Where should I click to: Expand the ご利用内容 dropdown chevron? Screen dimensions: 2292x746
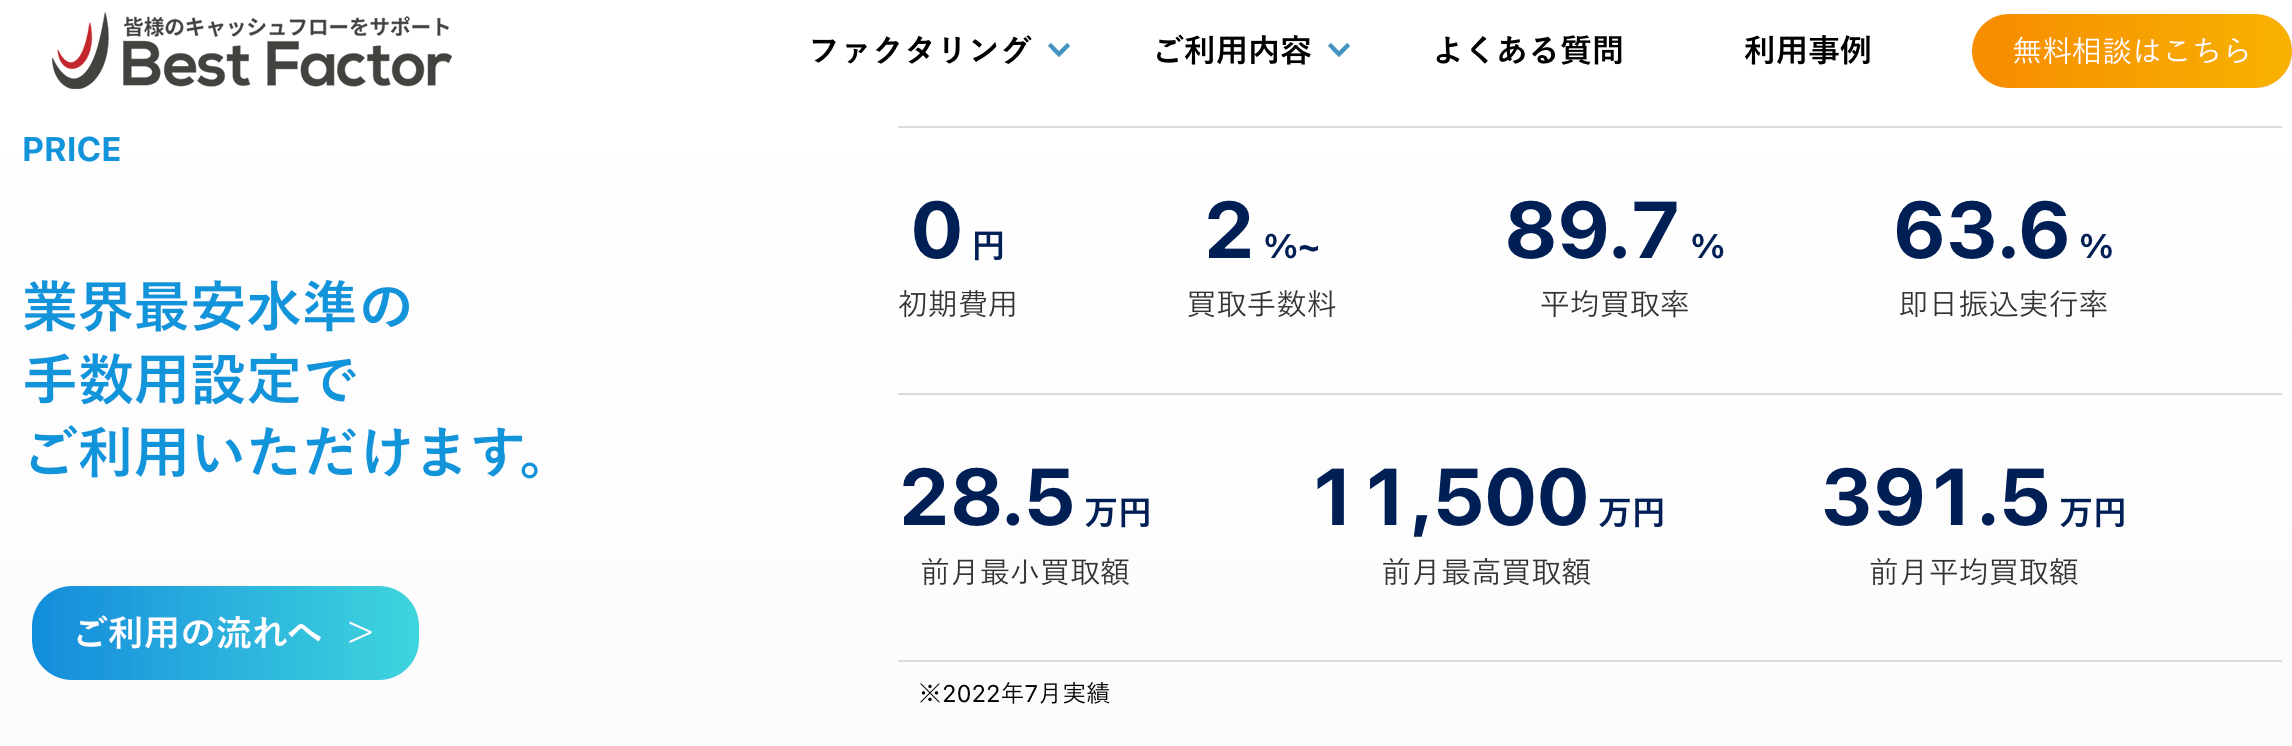tap(1339, 50)
